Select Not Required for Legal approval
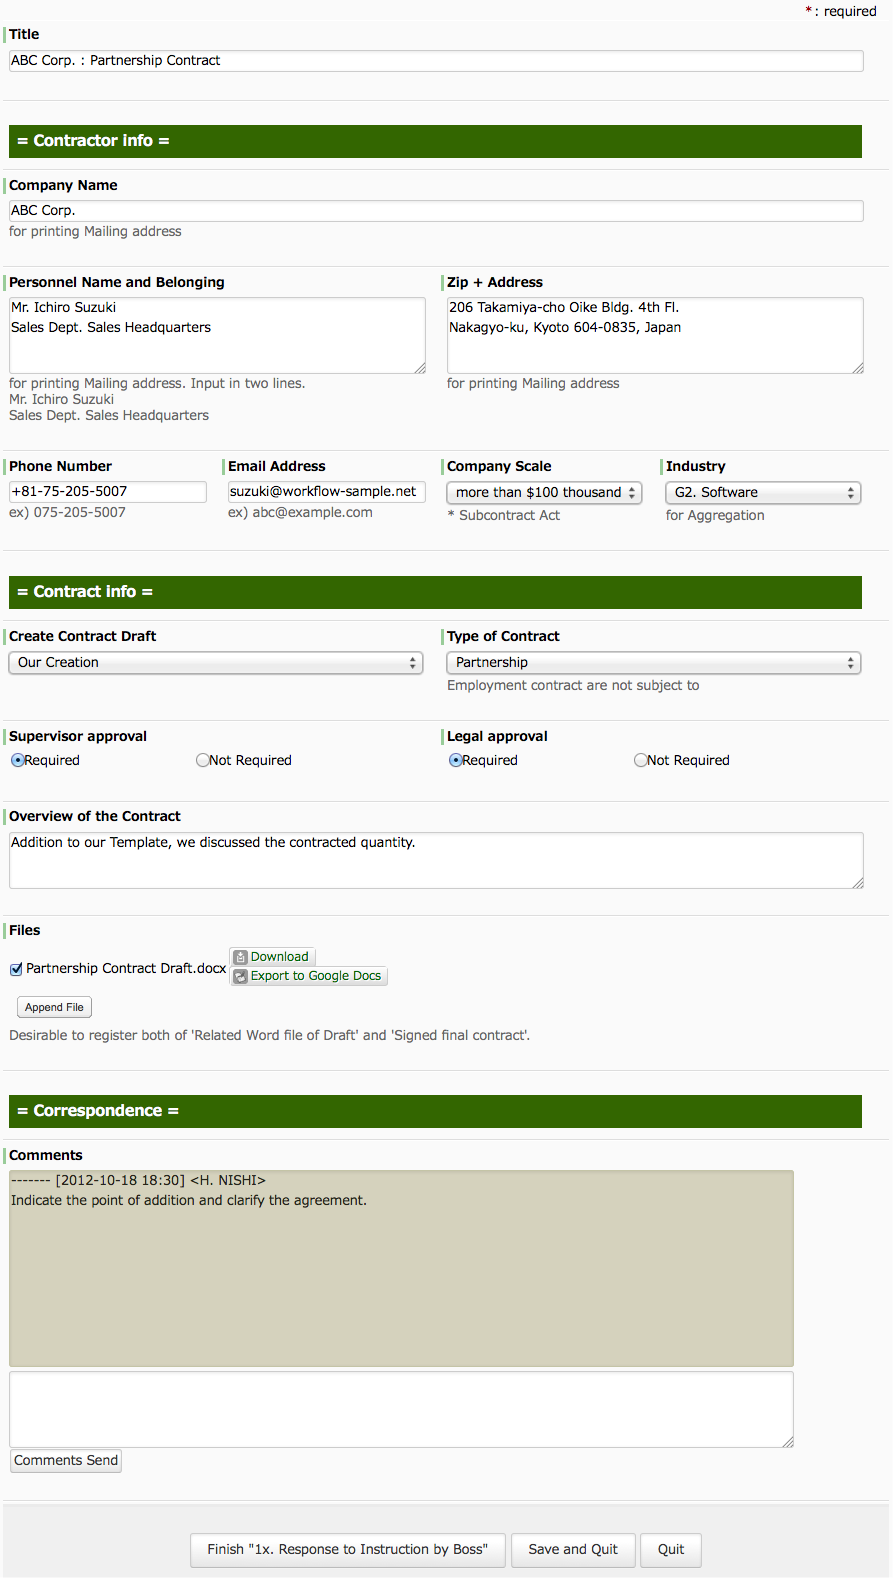The image size is (893, 1578). tap(641, 760)
